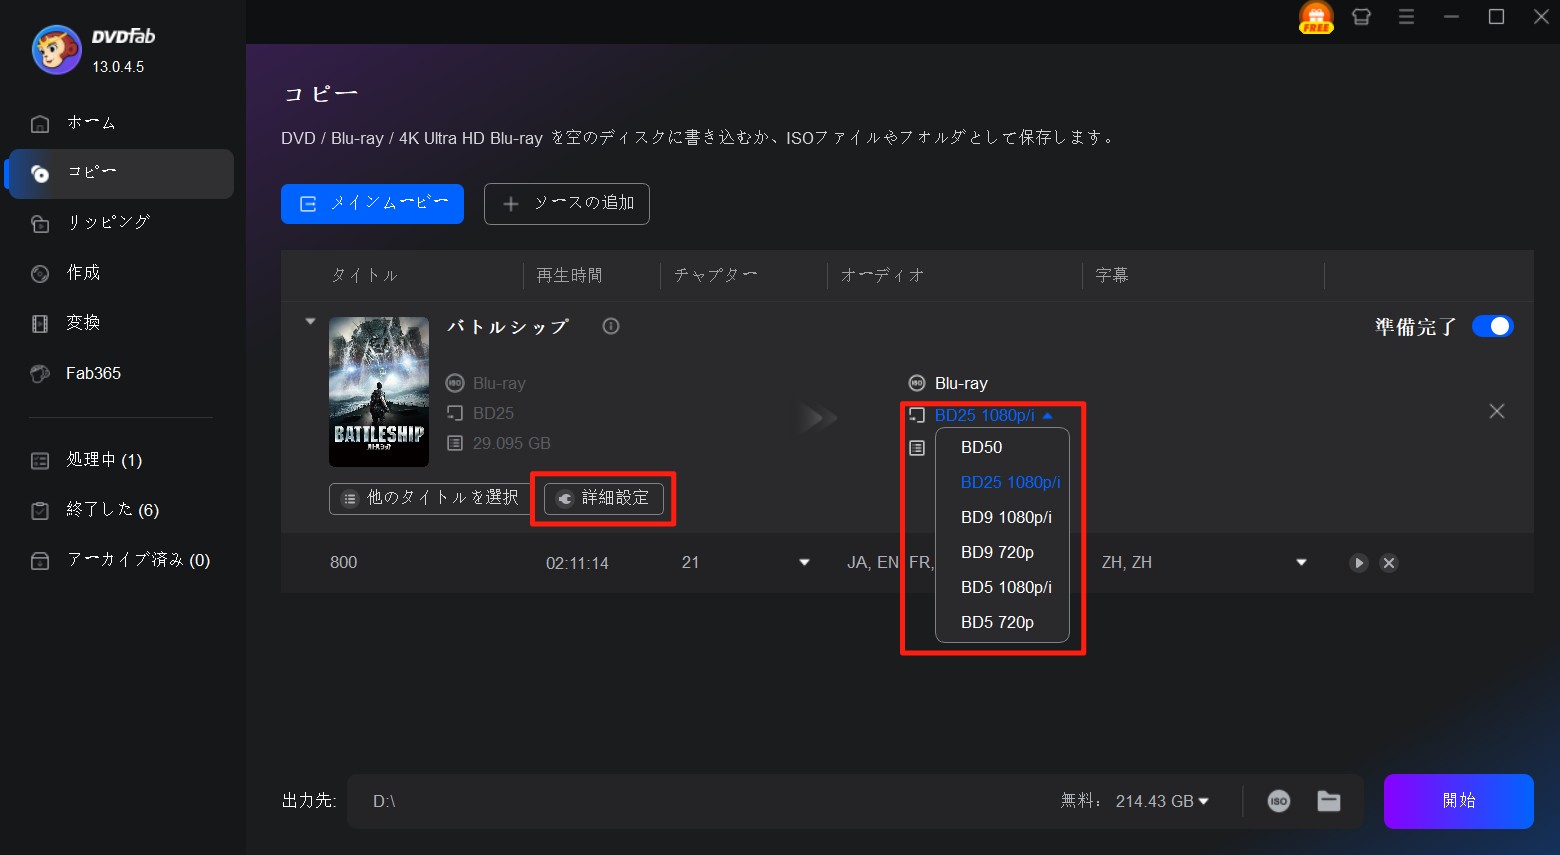This screenshot has height=855, width=1560.
Task: Select BD5 720p output size
Action: click(1002, 622)
